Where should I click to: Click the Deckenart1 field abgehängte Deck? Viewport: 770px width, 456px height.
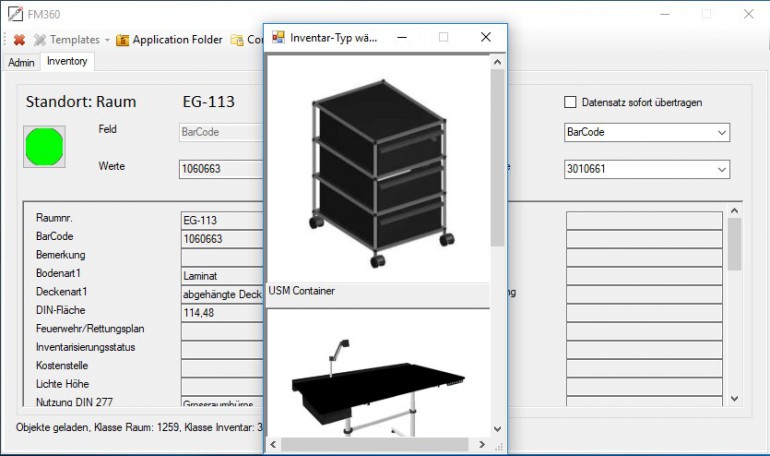[222, 295]
